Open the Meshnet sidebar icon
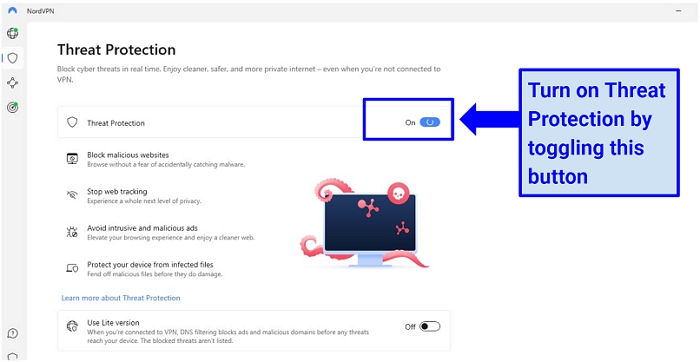 [x=13, y=83]
